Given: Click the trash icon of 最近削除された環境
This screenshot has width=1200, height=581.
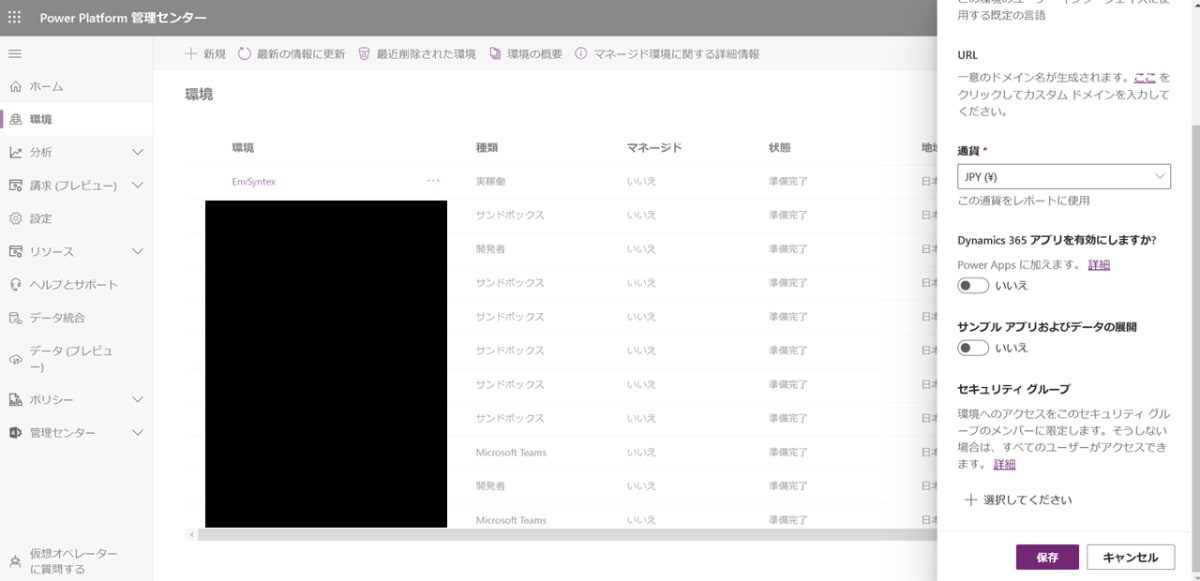Looking at the screenshot, I should tap(365, 54).
